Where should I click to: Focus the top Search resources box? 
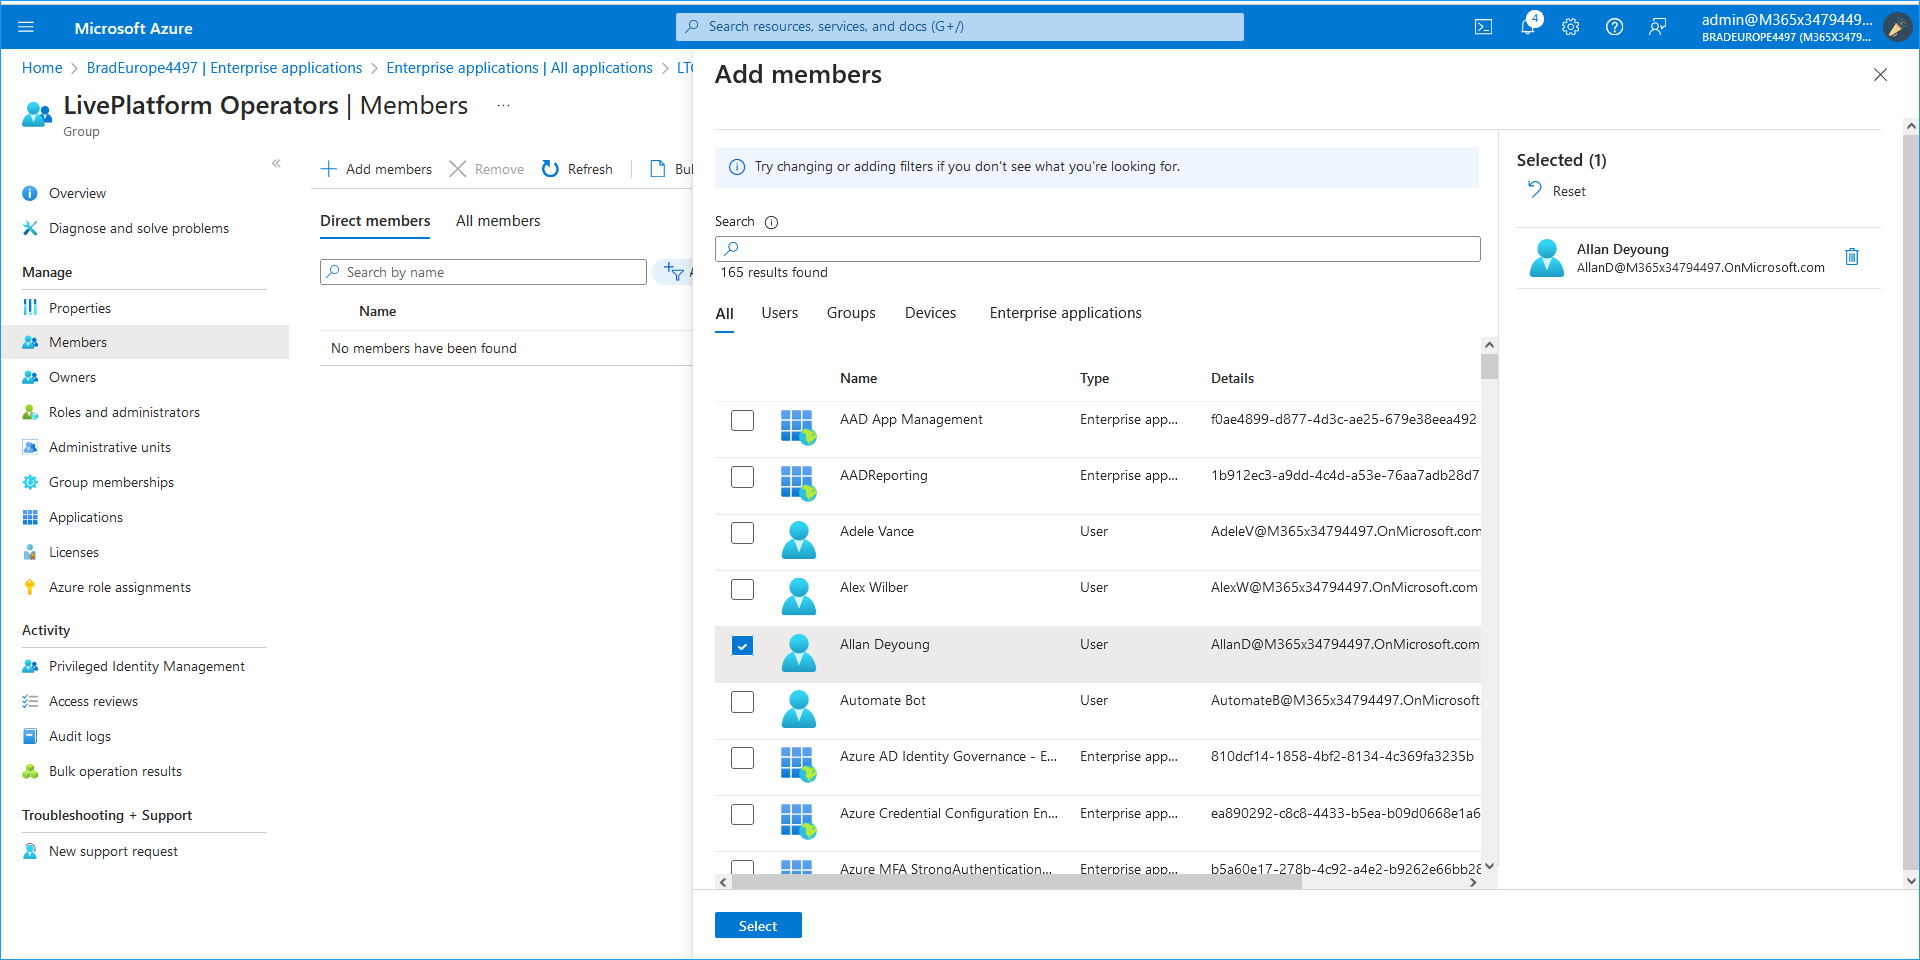(960, 27)
